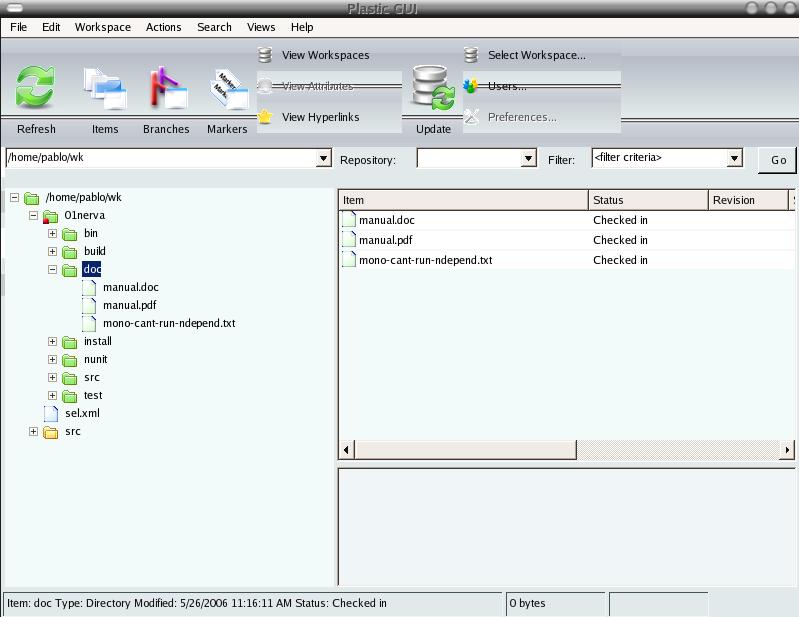Click the install folder icon
This screenshot has height=617, width=799.
[70, 342]
